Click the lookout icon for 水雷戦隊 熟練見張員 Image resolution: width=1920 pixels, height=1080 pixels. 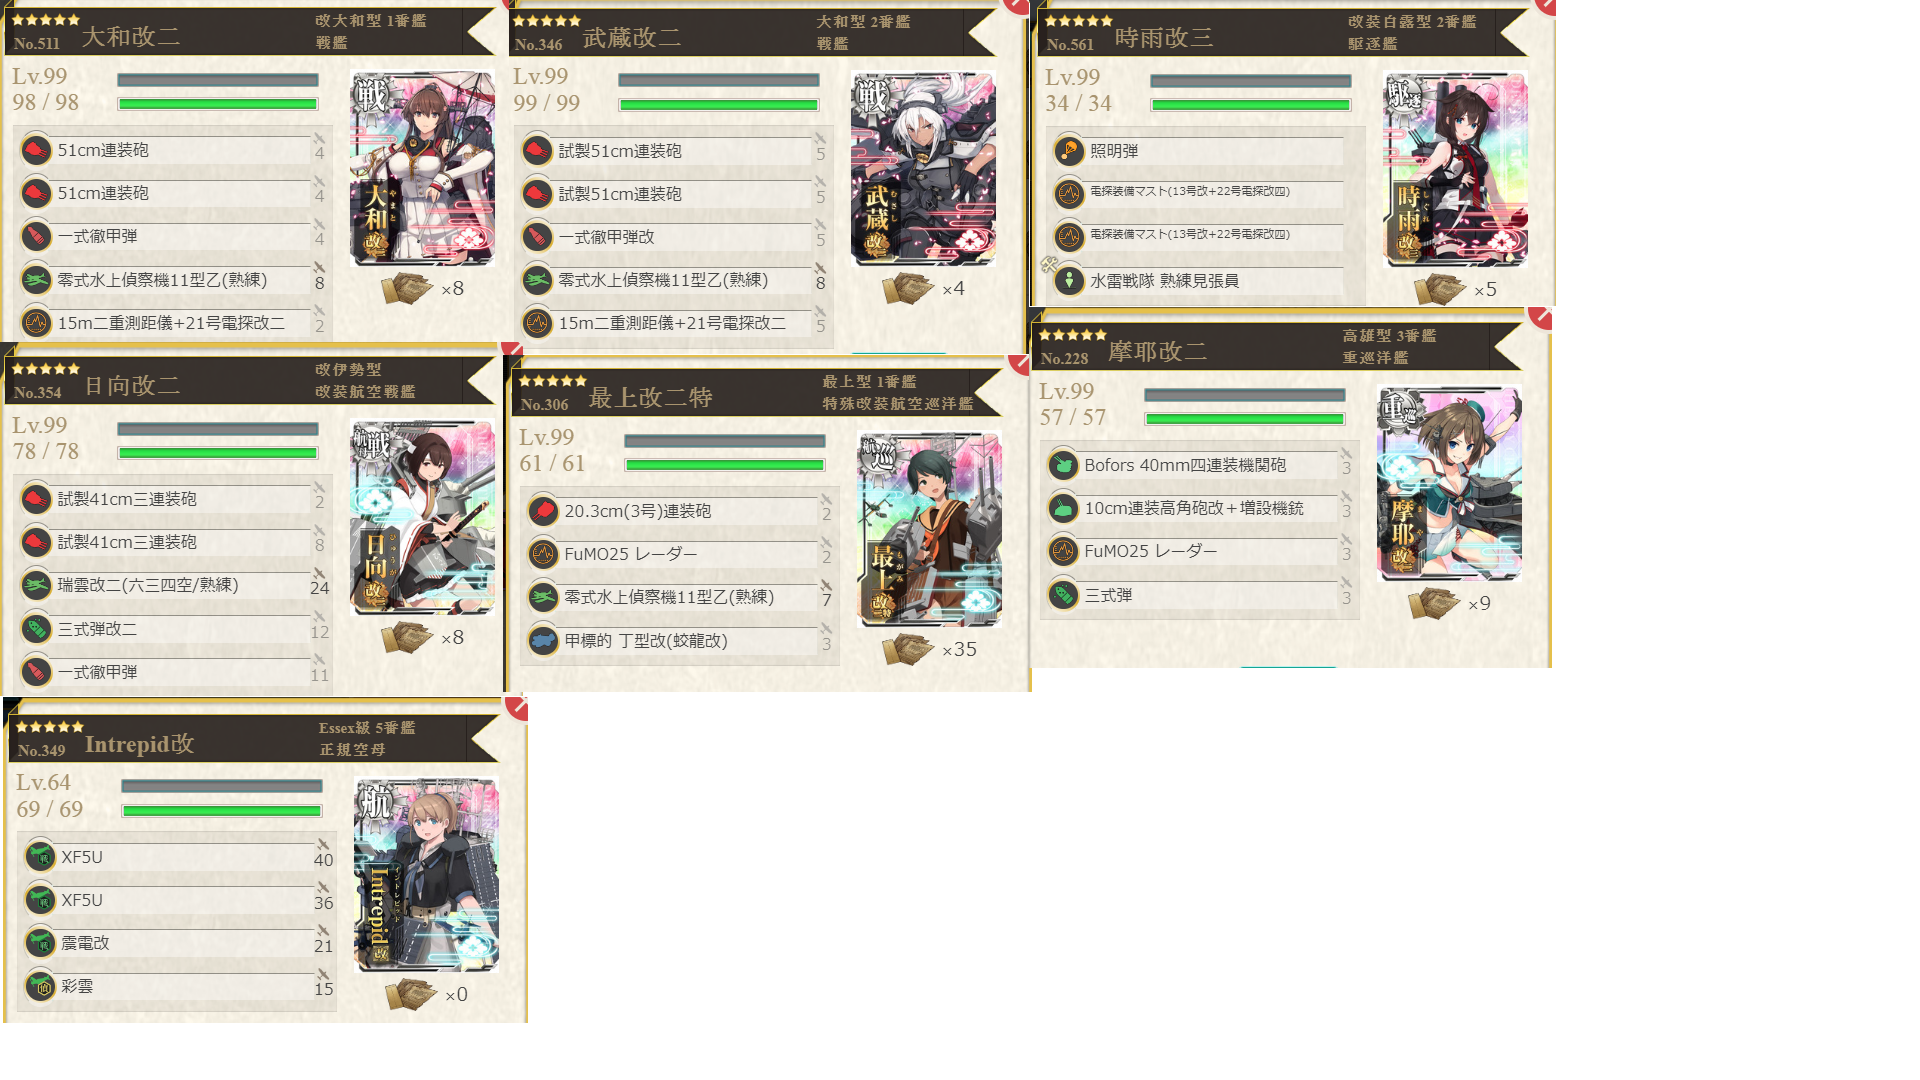(1069, 281)
